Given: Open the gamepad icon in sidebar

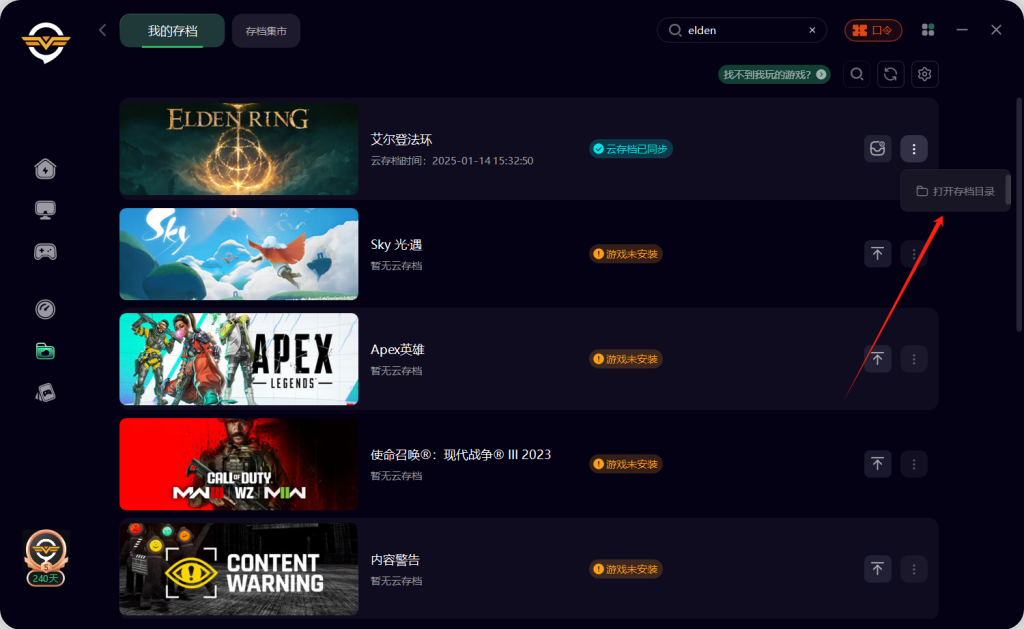Looking at the screenshot, I should 45,251.
